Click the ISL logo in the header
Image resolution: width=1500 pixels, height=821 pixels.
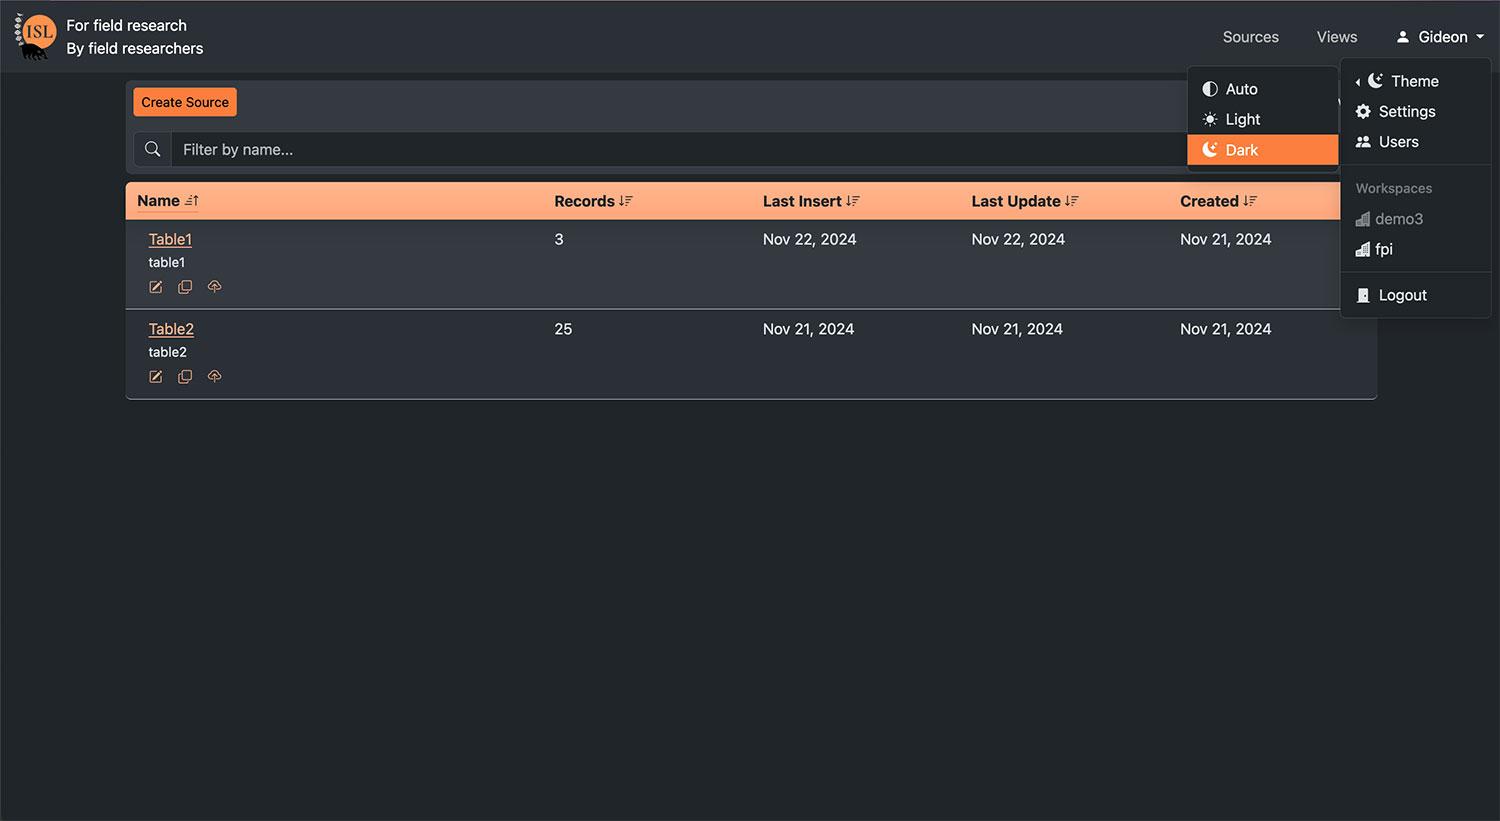coord(36,36)
